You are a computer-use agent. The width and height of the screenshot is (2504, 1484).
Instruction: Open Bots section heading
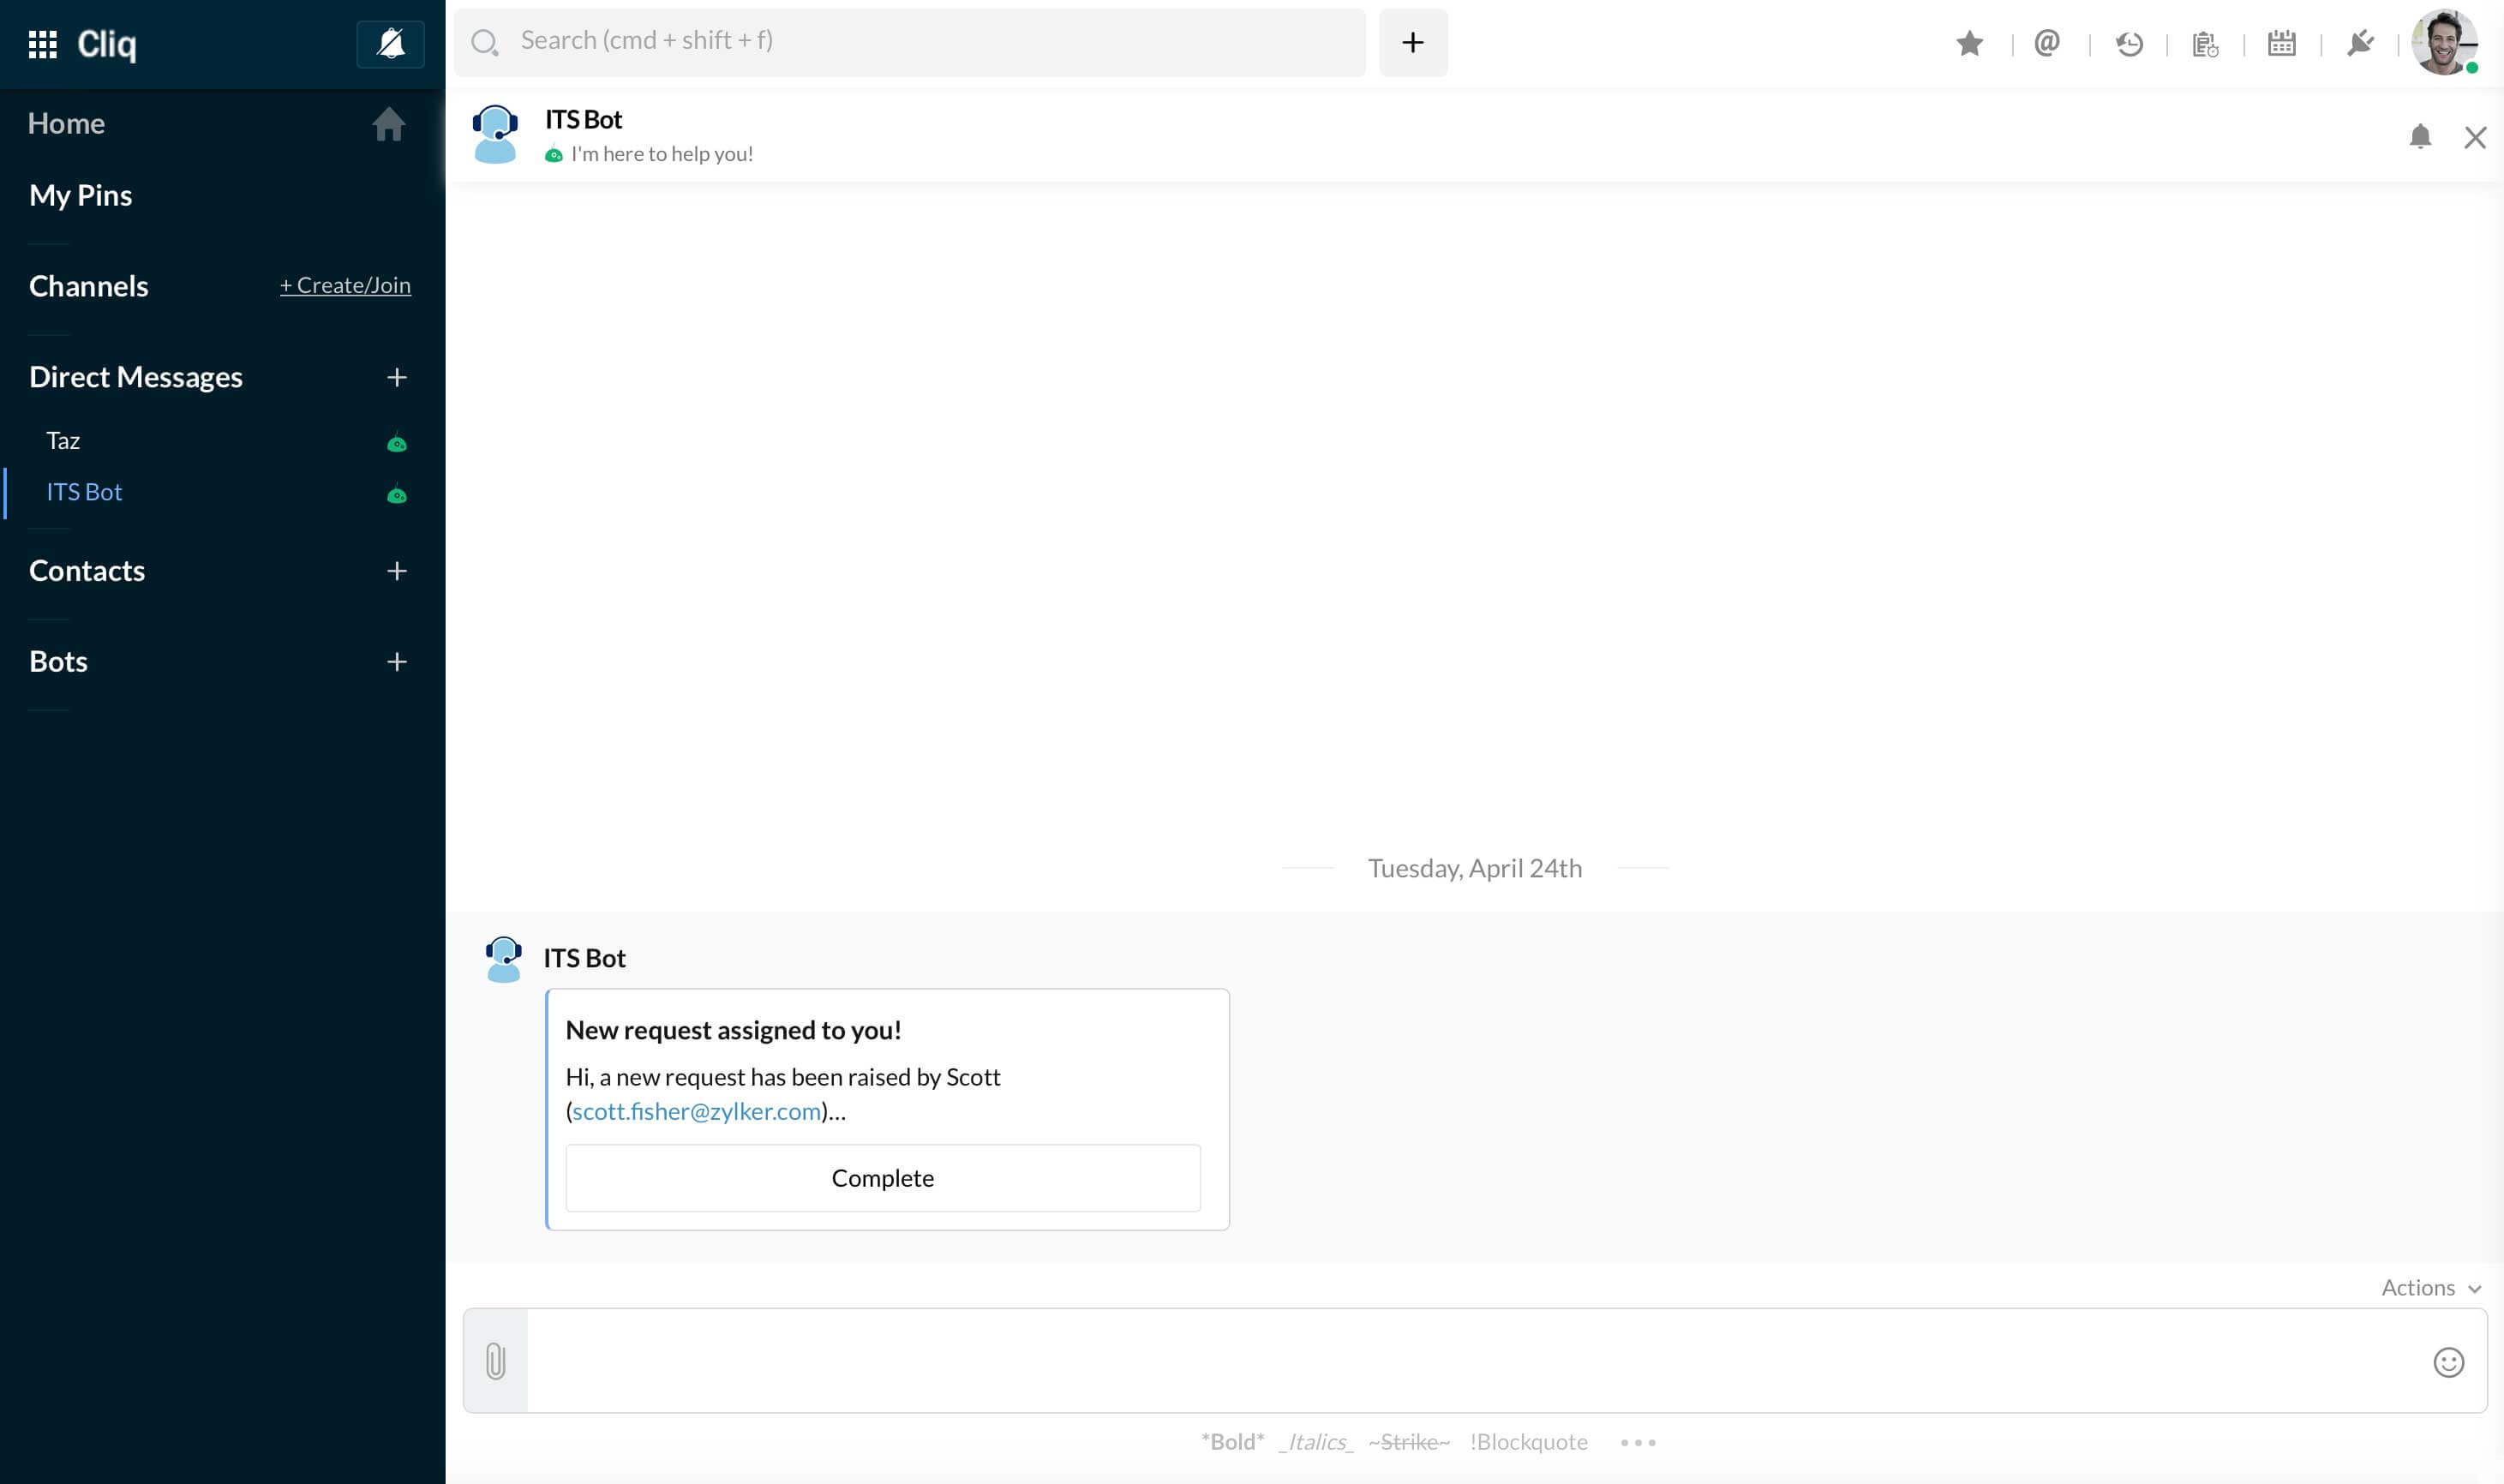point(58,662)
